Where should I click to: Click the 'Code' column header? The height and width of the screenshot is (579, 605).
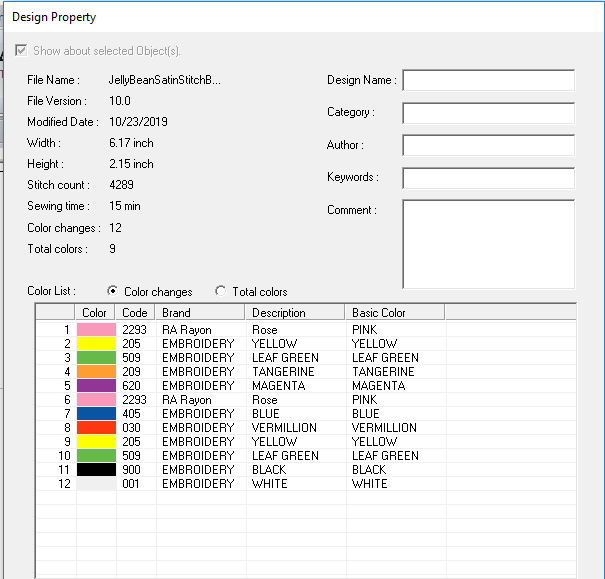[135, 312]
